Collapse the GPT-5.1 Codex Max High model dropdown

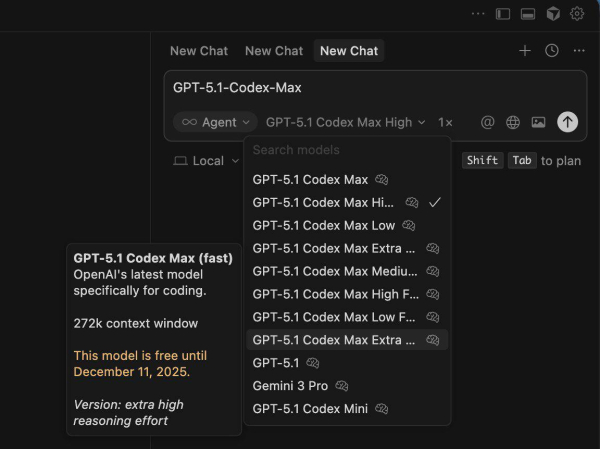(345, 122)
